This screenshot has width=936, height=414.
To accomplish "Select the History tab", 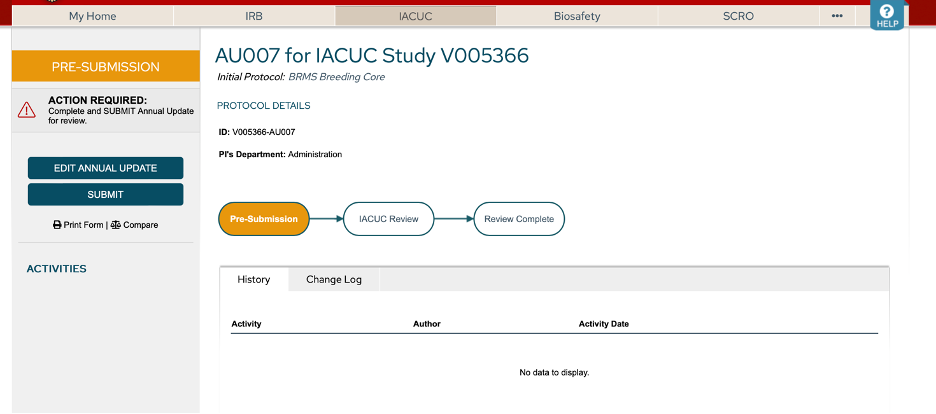I will click(253, 280).
